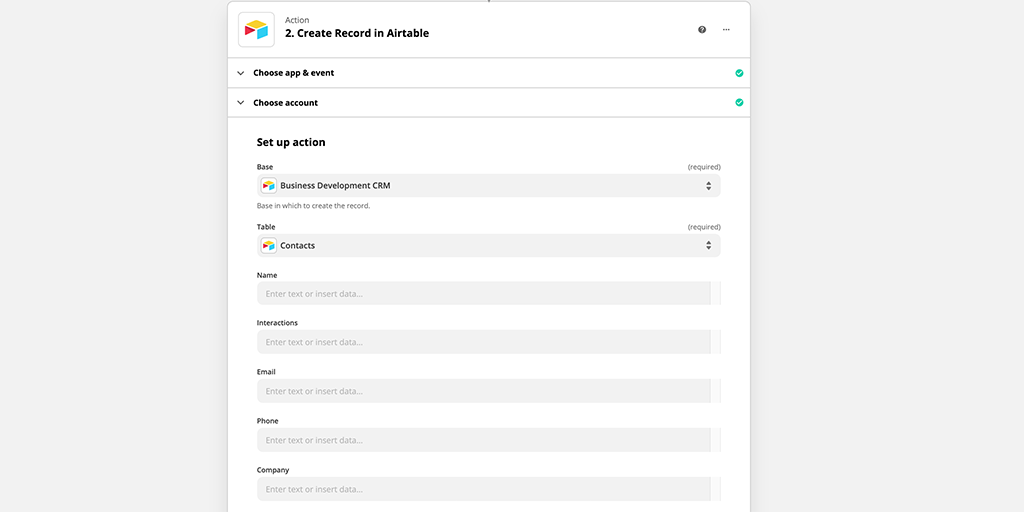Click into the Name input field
The height and width of the screenshot is (512, 1024).
pos(483,293)
